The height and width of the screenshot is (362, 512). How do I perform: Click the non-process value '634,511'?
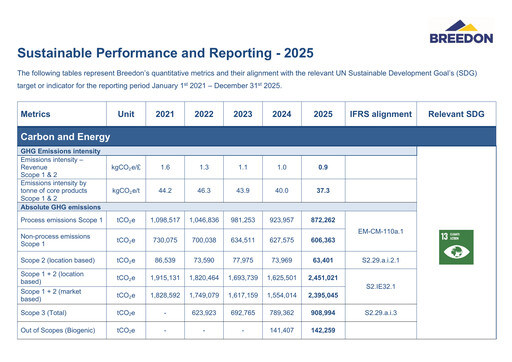[243, 240]
